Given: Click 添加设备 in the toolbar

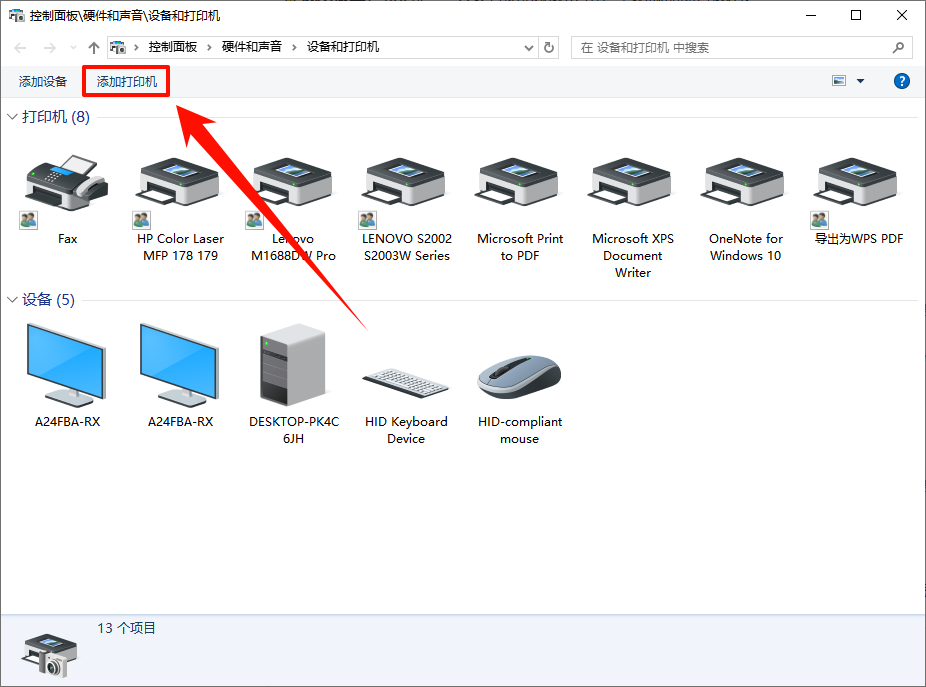Looking at the screenshot, I should tap(43, 82).
